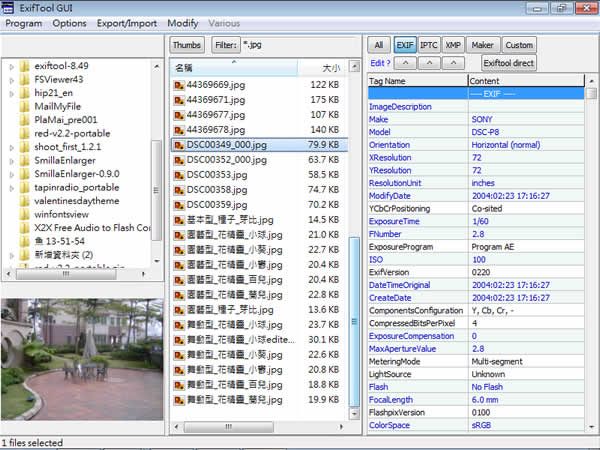The image size is (600, 450).
Task: Click file icon of 44369678.jpg
Action: point(179,130)
